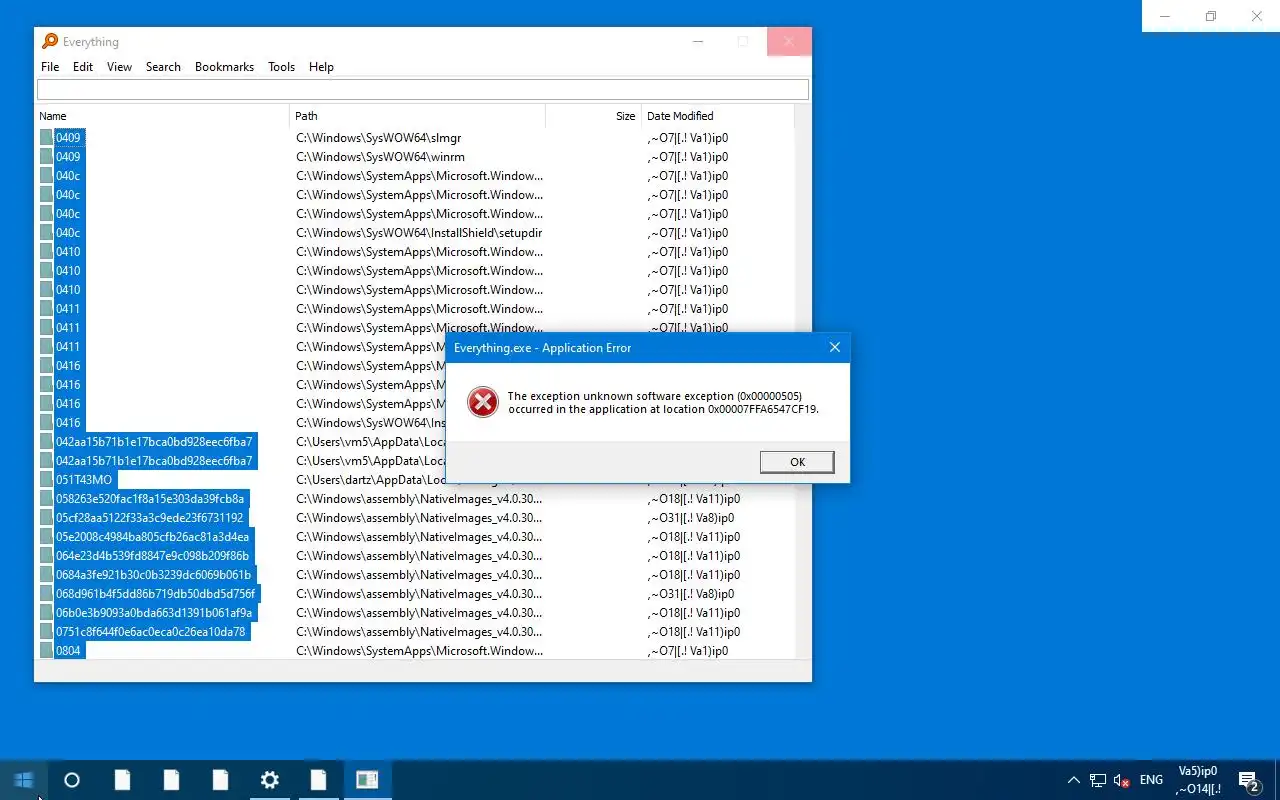The width and height of the screenshot is (1280, 800).
Task: Click folder icon beside 064e23d4b539fd8847e9c098b209f86b
Action: pyautogui.click(x=46, y=556)
